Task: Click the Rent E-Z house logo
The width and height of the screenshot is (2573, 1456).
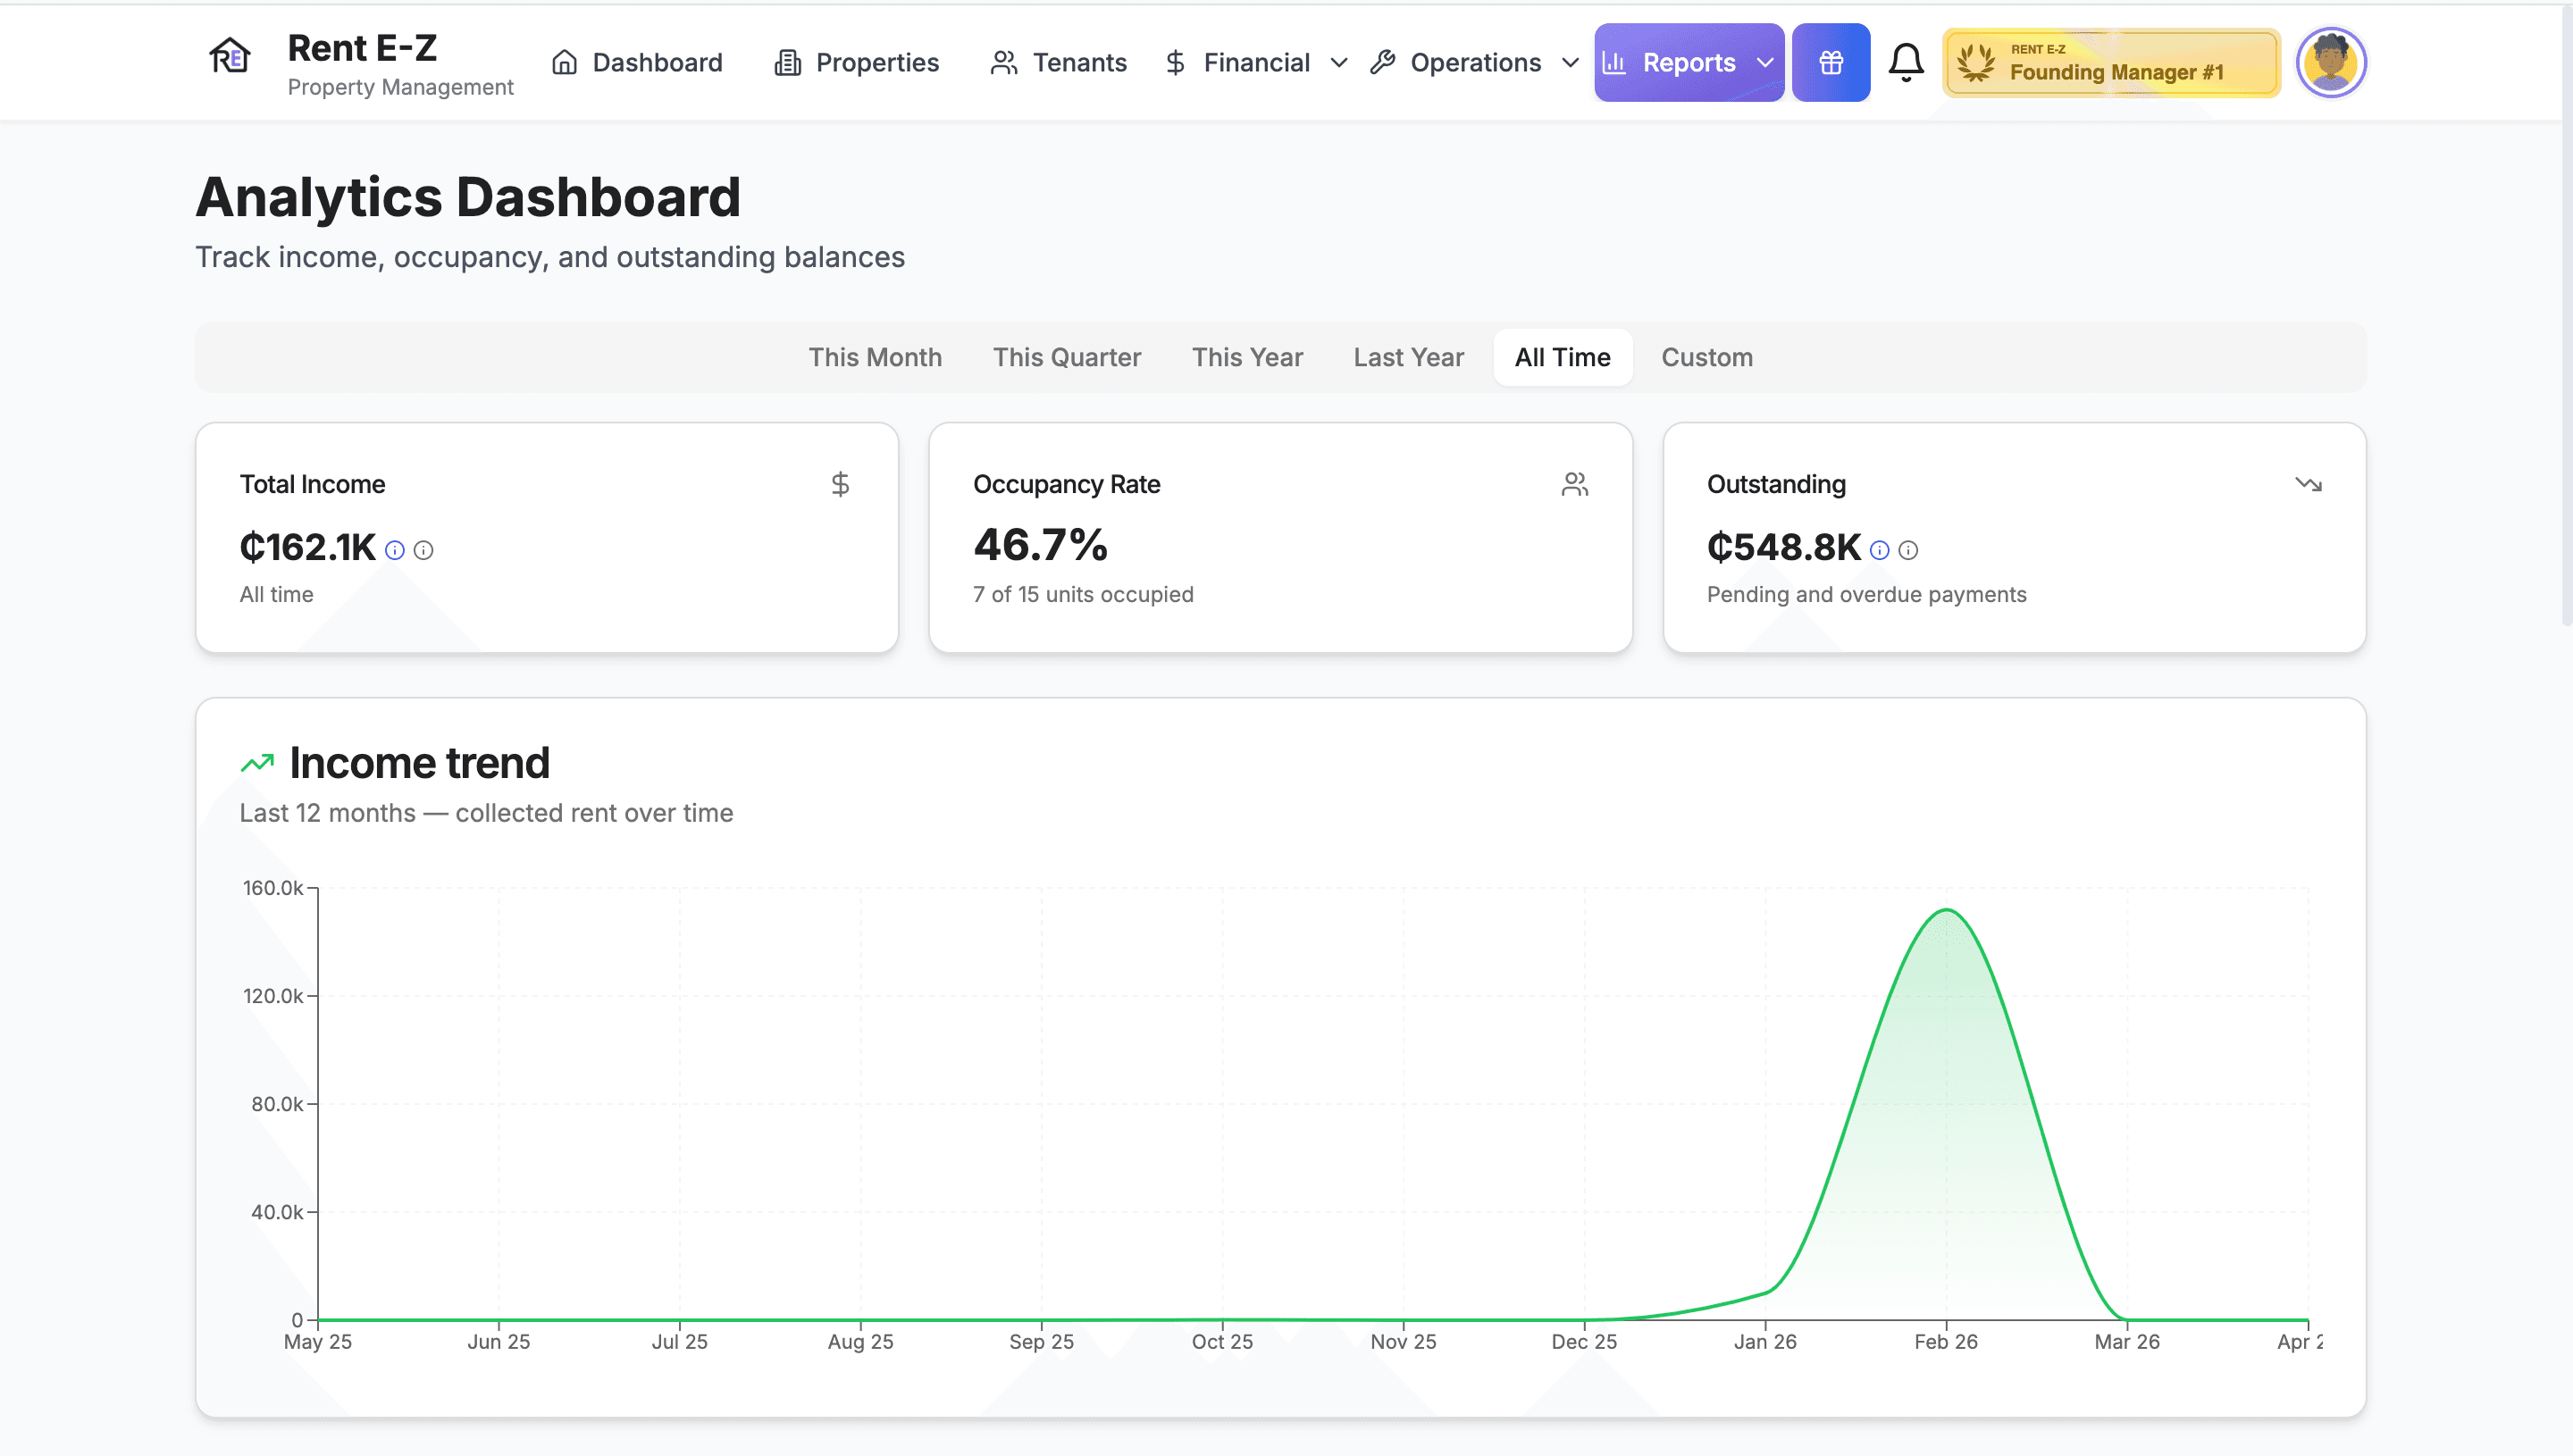Action: (230, 56)
